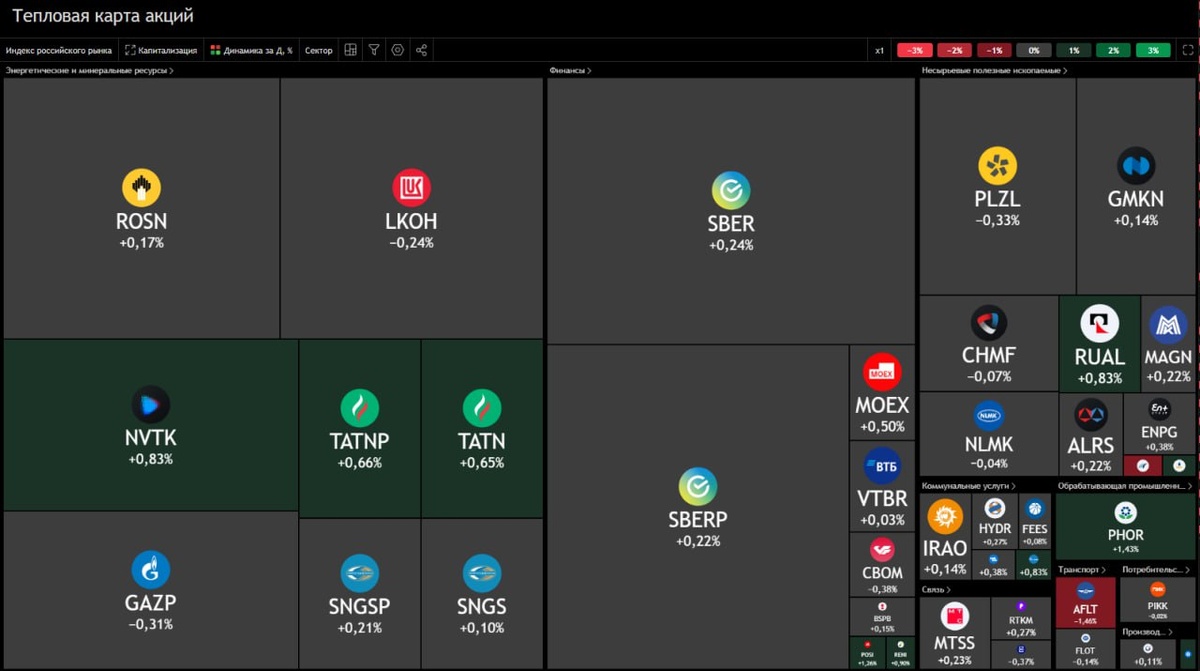Open the filter funnel icon
Screen dimensions: 1200x671
click(374, 50)
